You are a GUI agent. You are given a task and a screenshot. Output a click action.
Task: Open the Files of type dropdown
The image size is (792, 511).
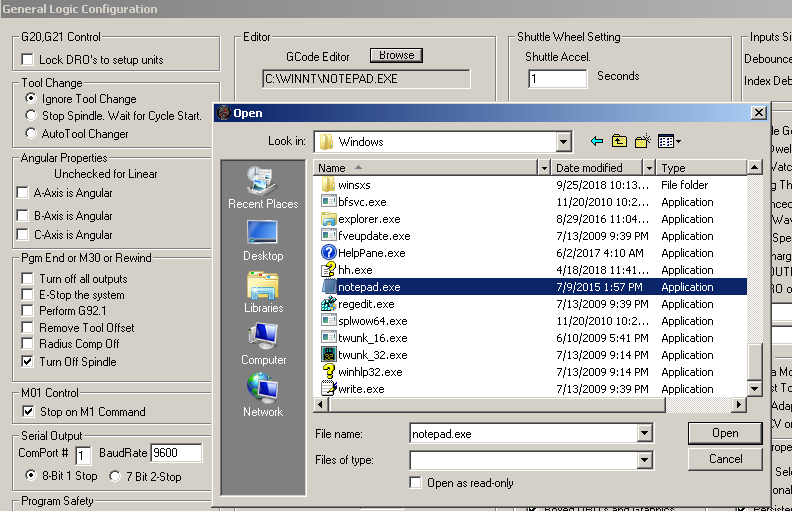644,460
